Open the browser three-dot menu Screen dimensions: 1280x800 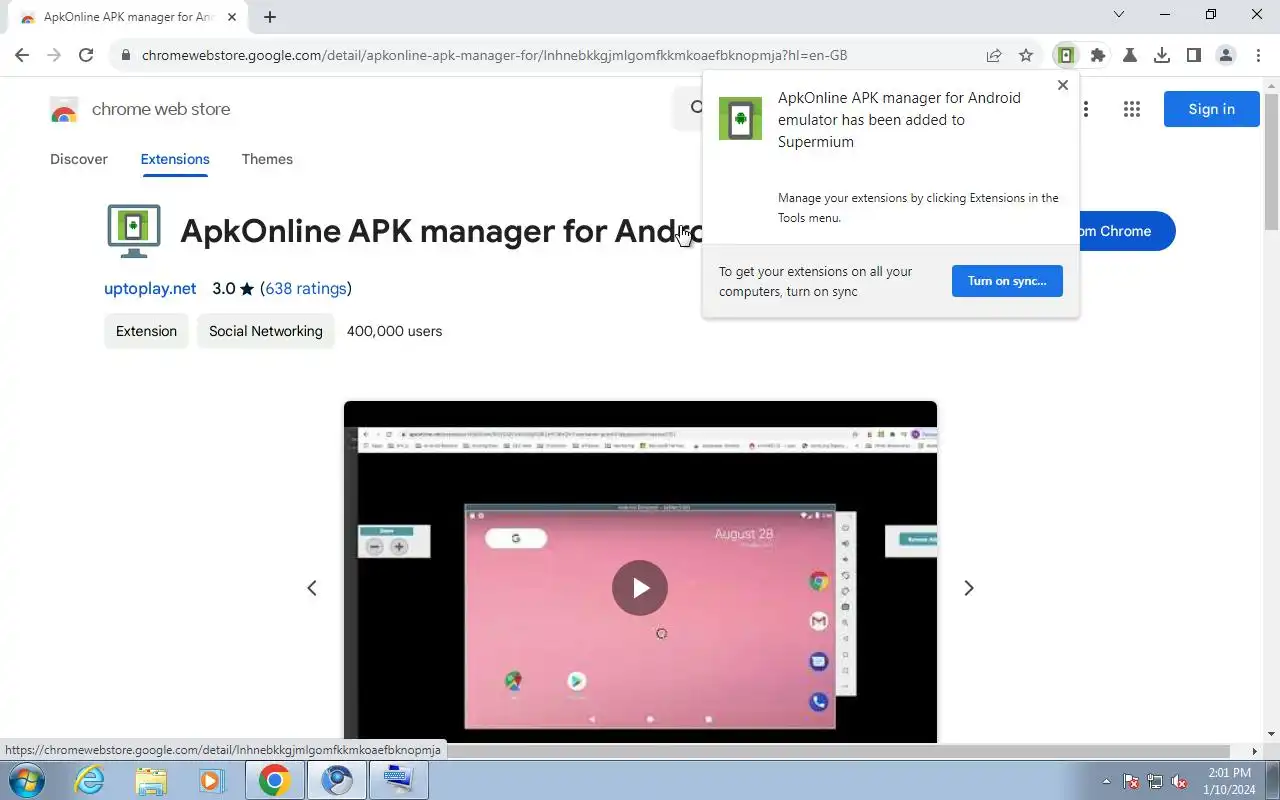1258,55
